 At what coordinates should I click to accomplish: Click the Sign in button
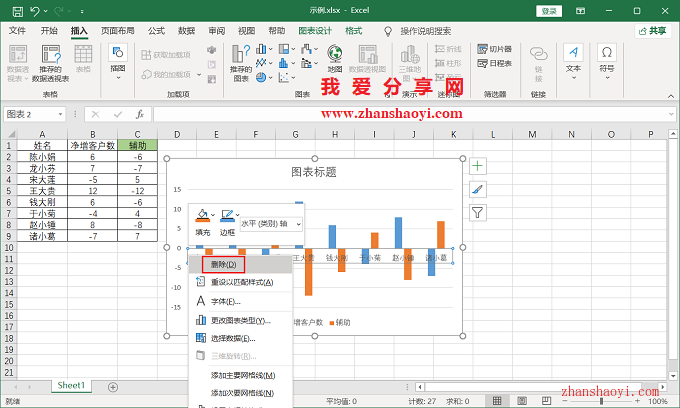pos(549,11)
